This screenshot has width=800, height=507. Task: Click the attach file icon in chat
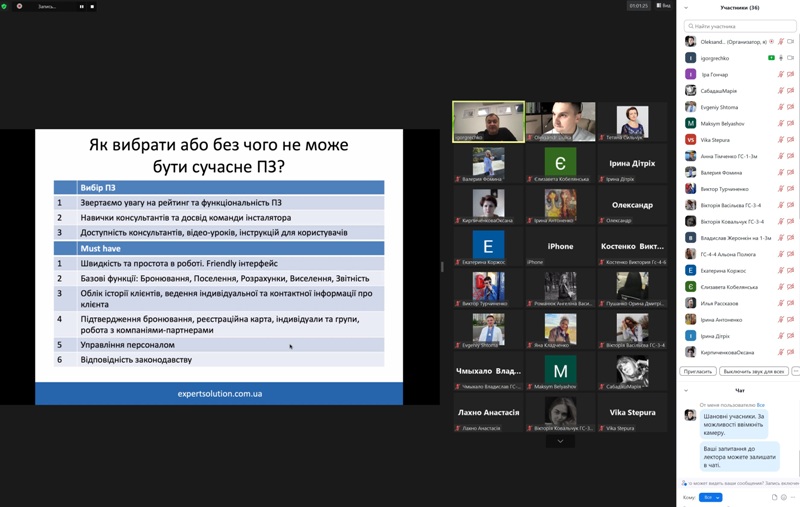click(774, 497)
